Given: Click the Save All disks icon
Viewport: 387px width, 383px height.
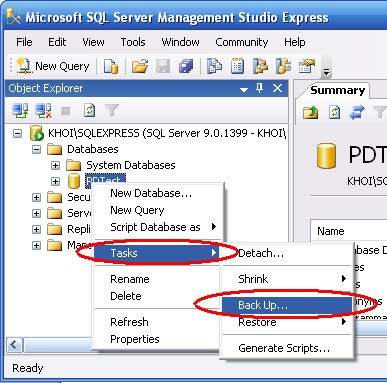Looking at the screenshot, I should coord(186,66).
